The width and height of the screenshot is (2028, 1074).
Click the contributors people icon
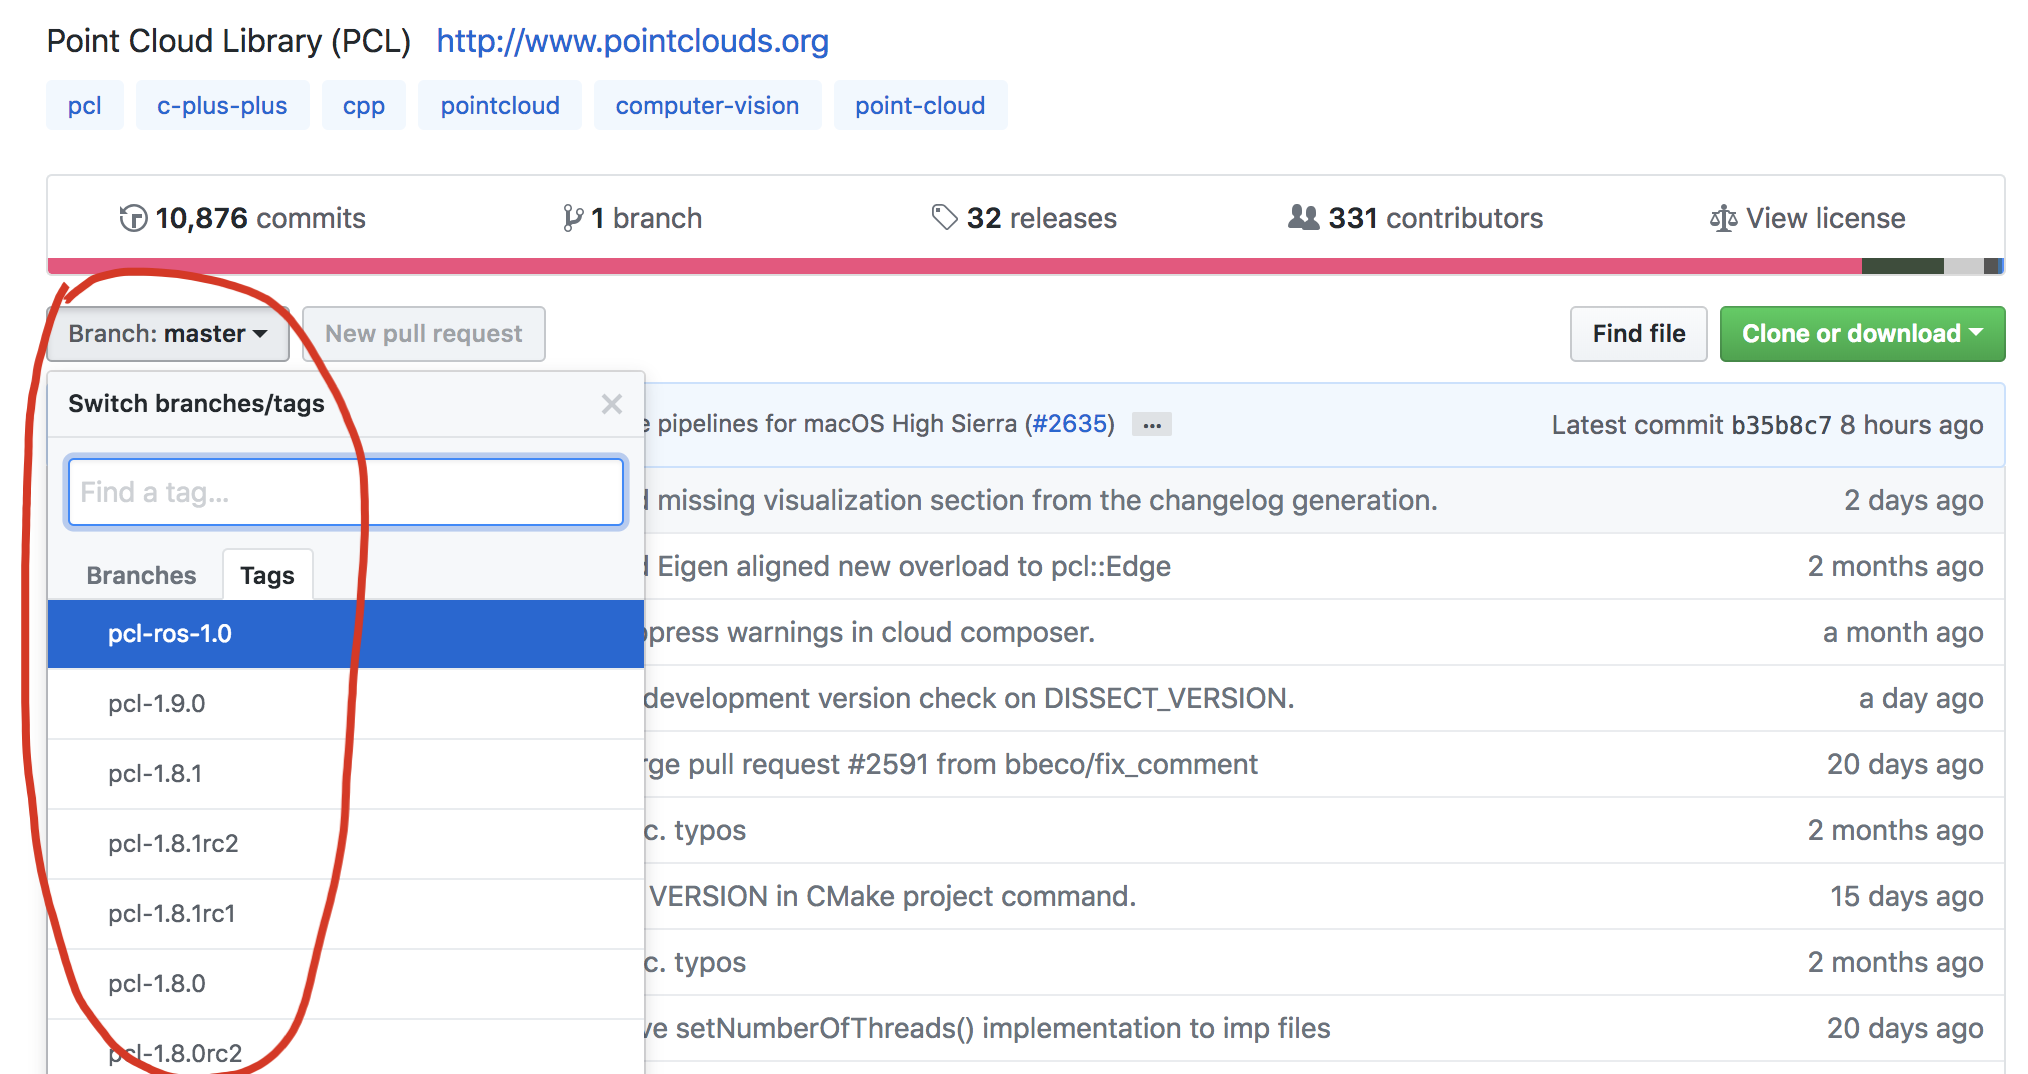click(x=1303, y=217)
